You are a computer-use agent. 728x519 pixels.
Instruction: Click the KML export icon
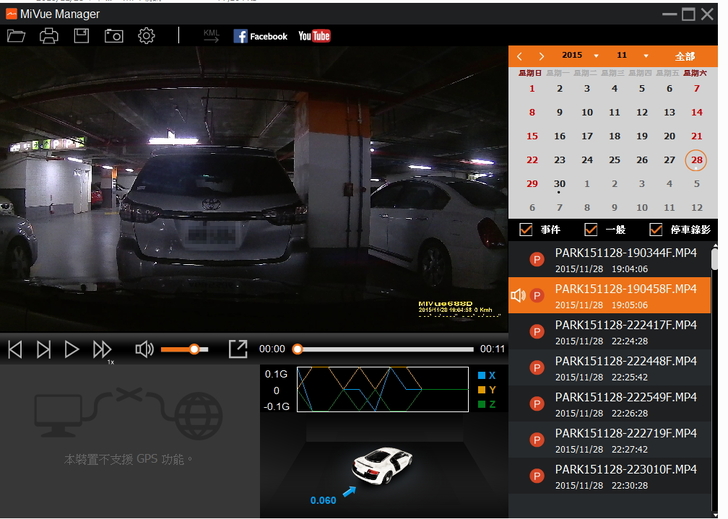(x=211, y=36)
